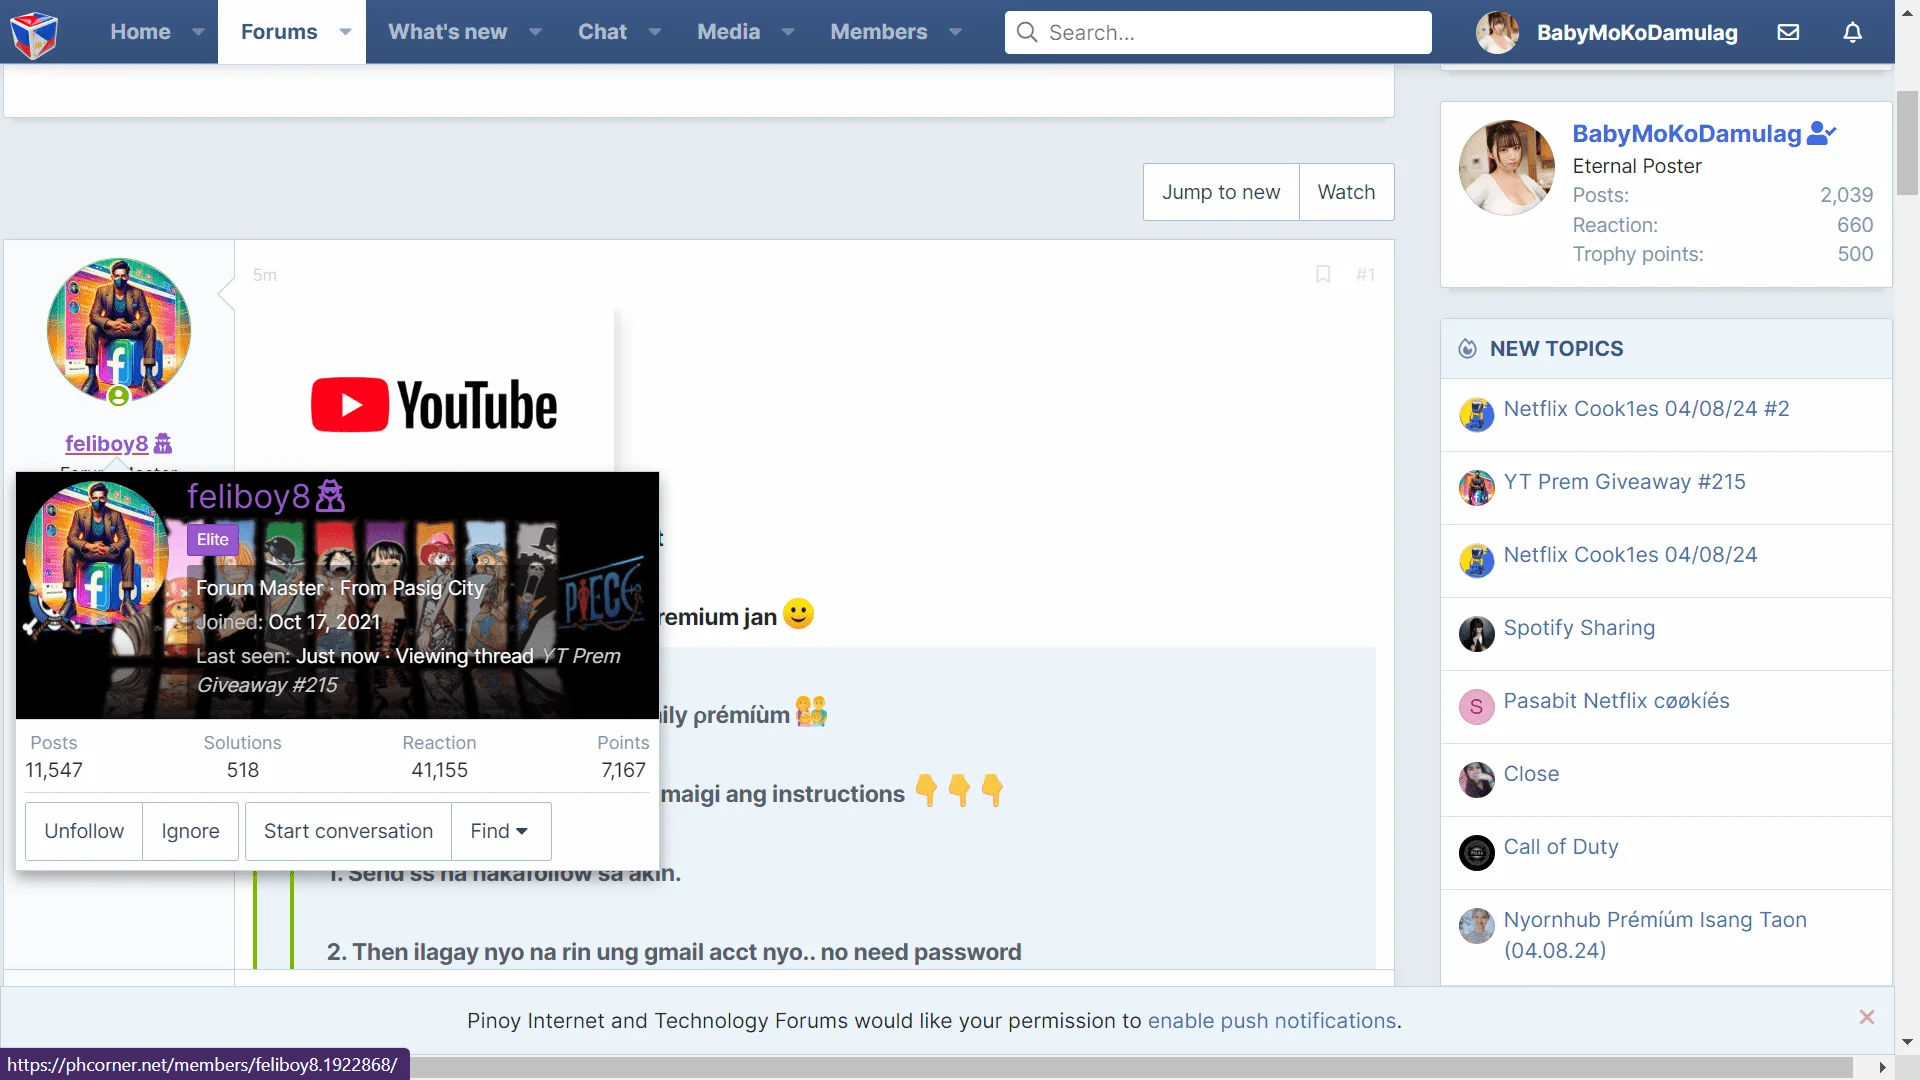This screenshot has width=1920, height=1080.
Task: Open Netflix Cook1es 04/08/24 #2 topic
Action: tap(1646, 409)
